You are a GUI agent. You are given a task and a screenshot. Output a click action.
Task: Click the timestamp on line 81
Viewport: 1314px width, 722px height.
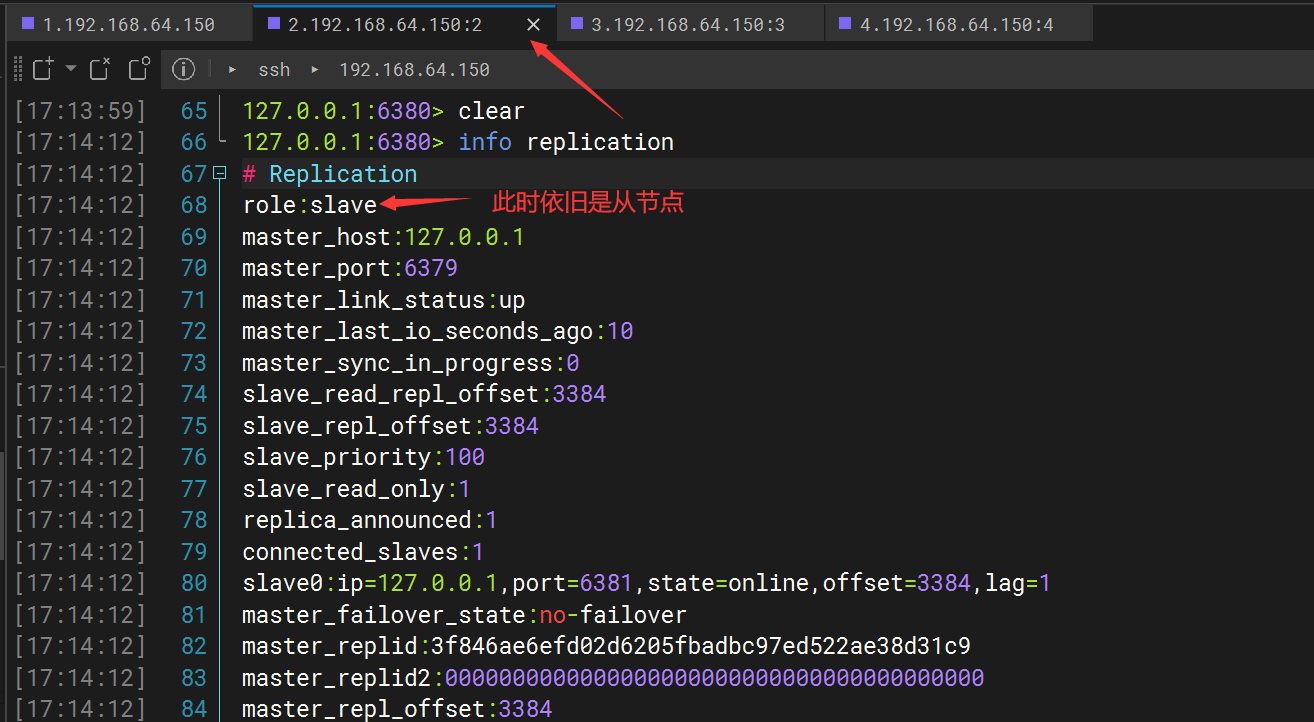[80, 615]
